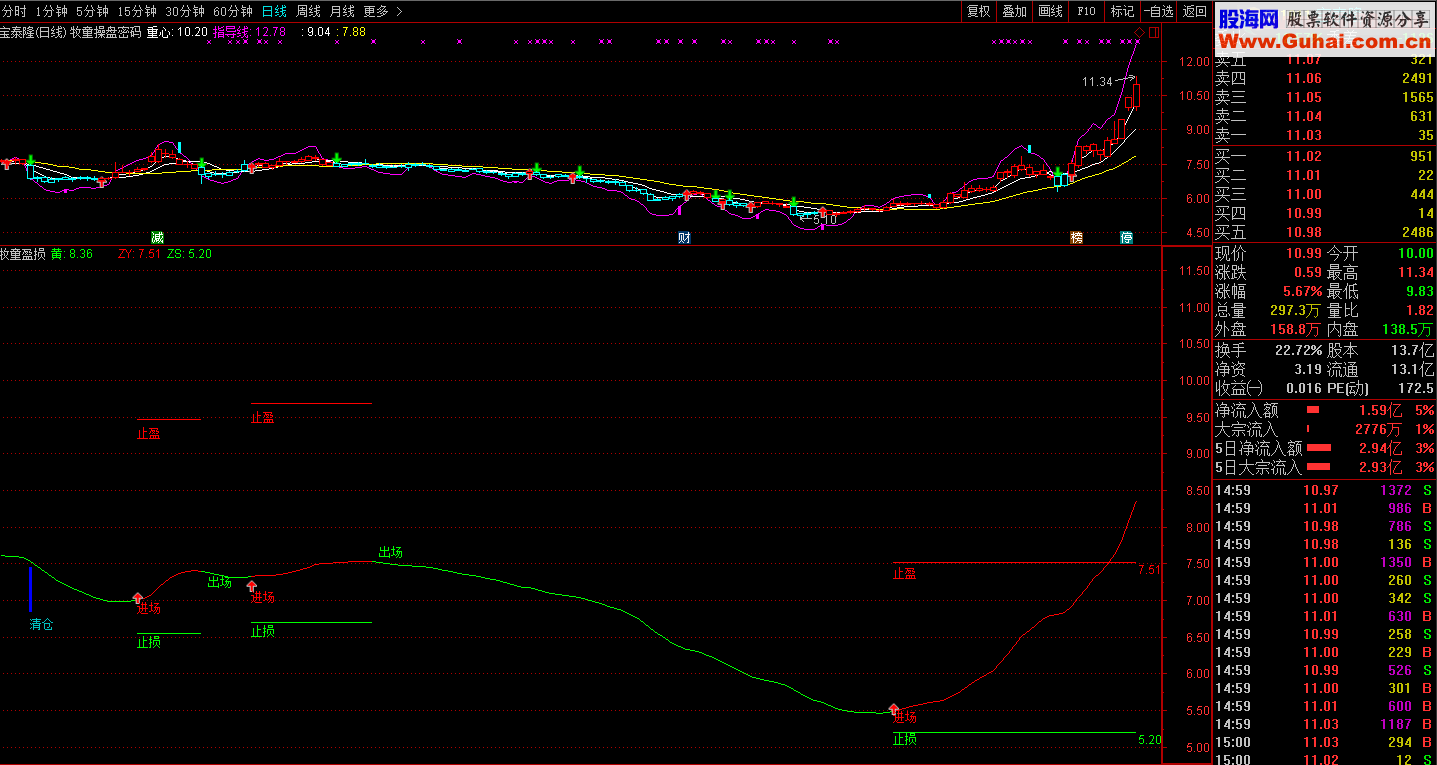Click the 指导线 value label

(250, 32)
